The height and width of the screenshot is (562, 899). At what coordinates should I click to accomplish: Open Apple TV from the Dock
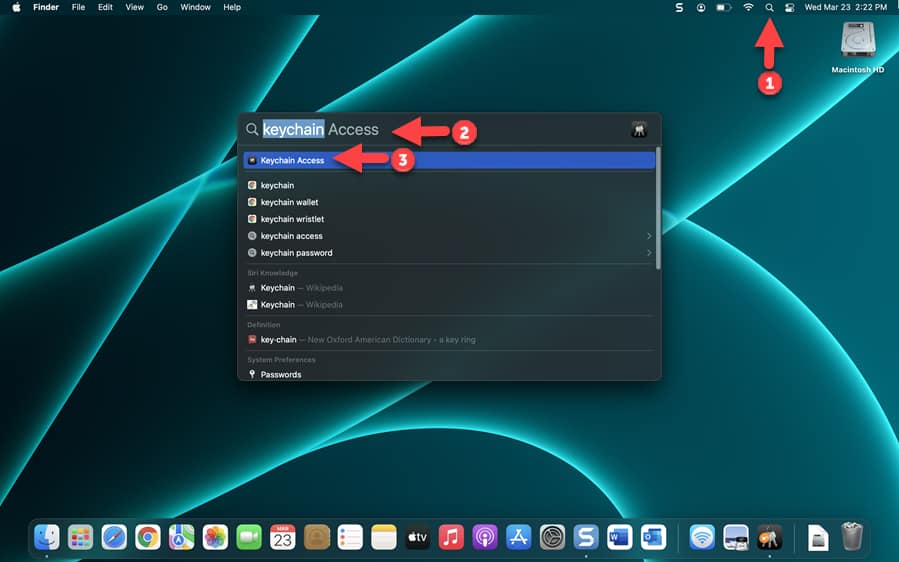click(x=417, y=537)
